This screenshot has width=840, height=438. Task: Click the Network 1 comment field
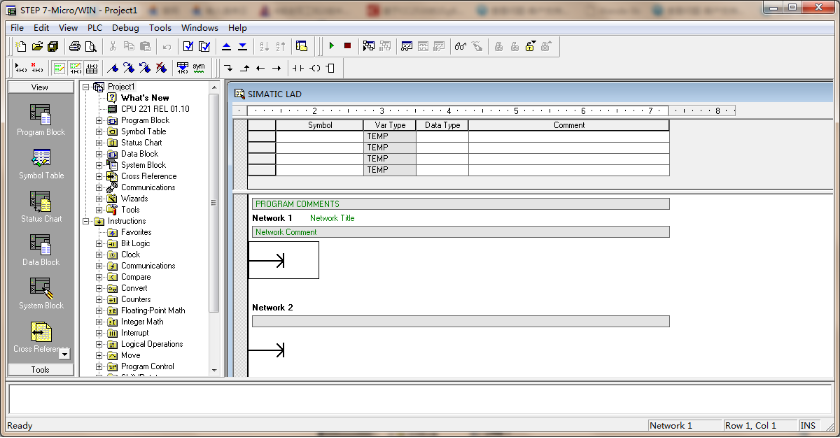pos(461,232)
